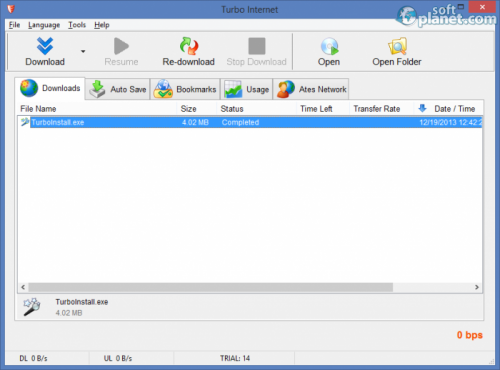Open the Language menu

[x=44, y=25]
